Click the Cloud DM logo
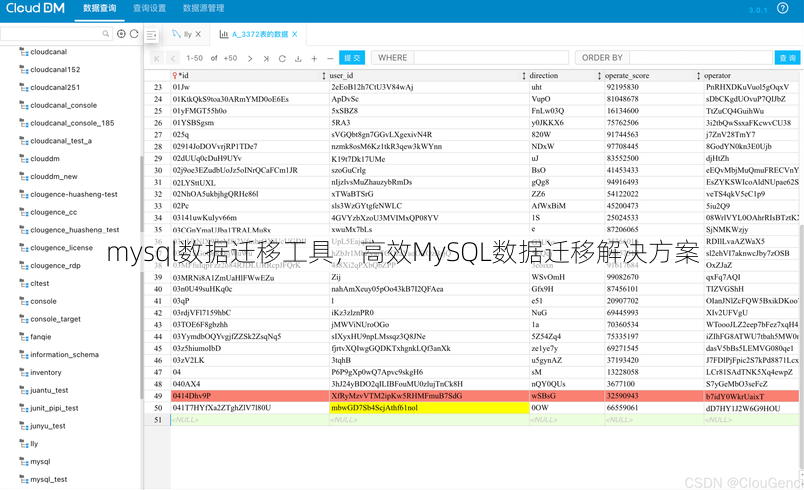This screenshot has height=490, width=804. tap(35, 8)
